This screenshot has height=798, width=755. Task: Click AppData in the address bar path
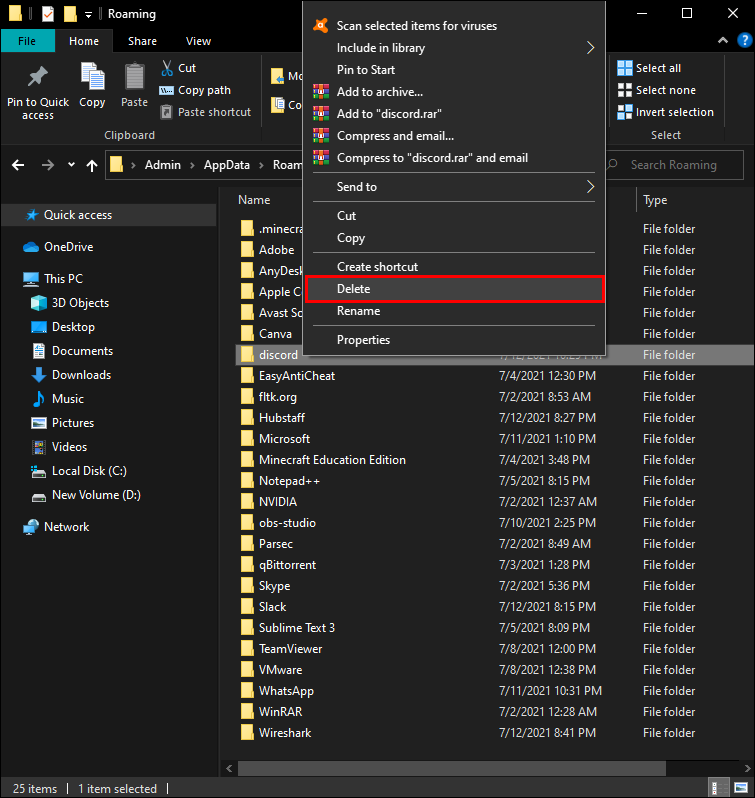point(227,165)
